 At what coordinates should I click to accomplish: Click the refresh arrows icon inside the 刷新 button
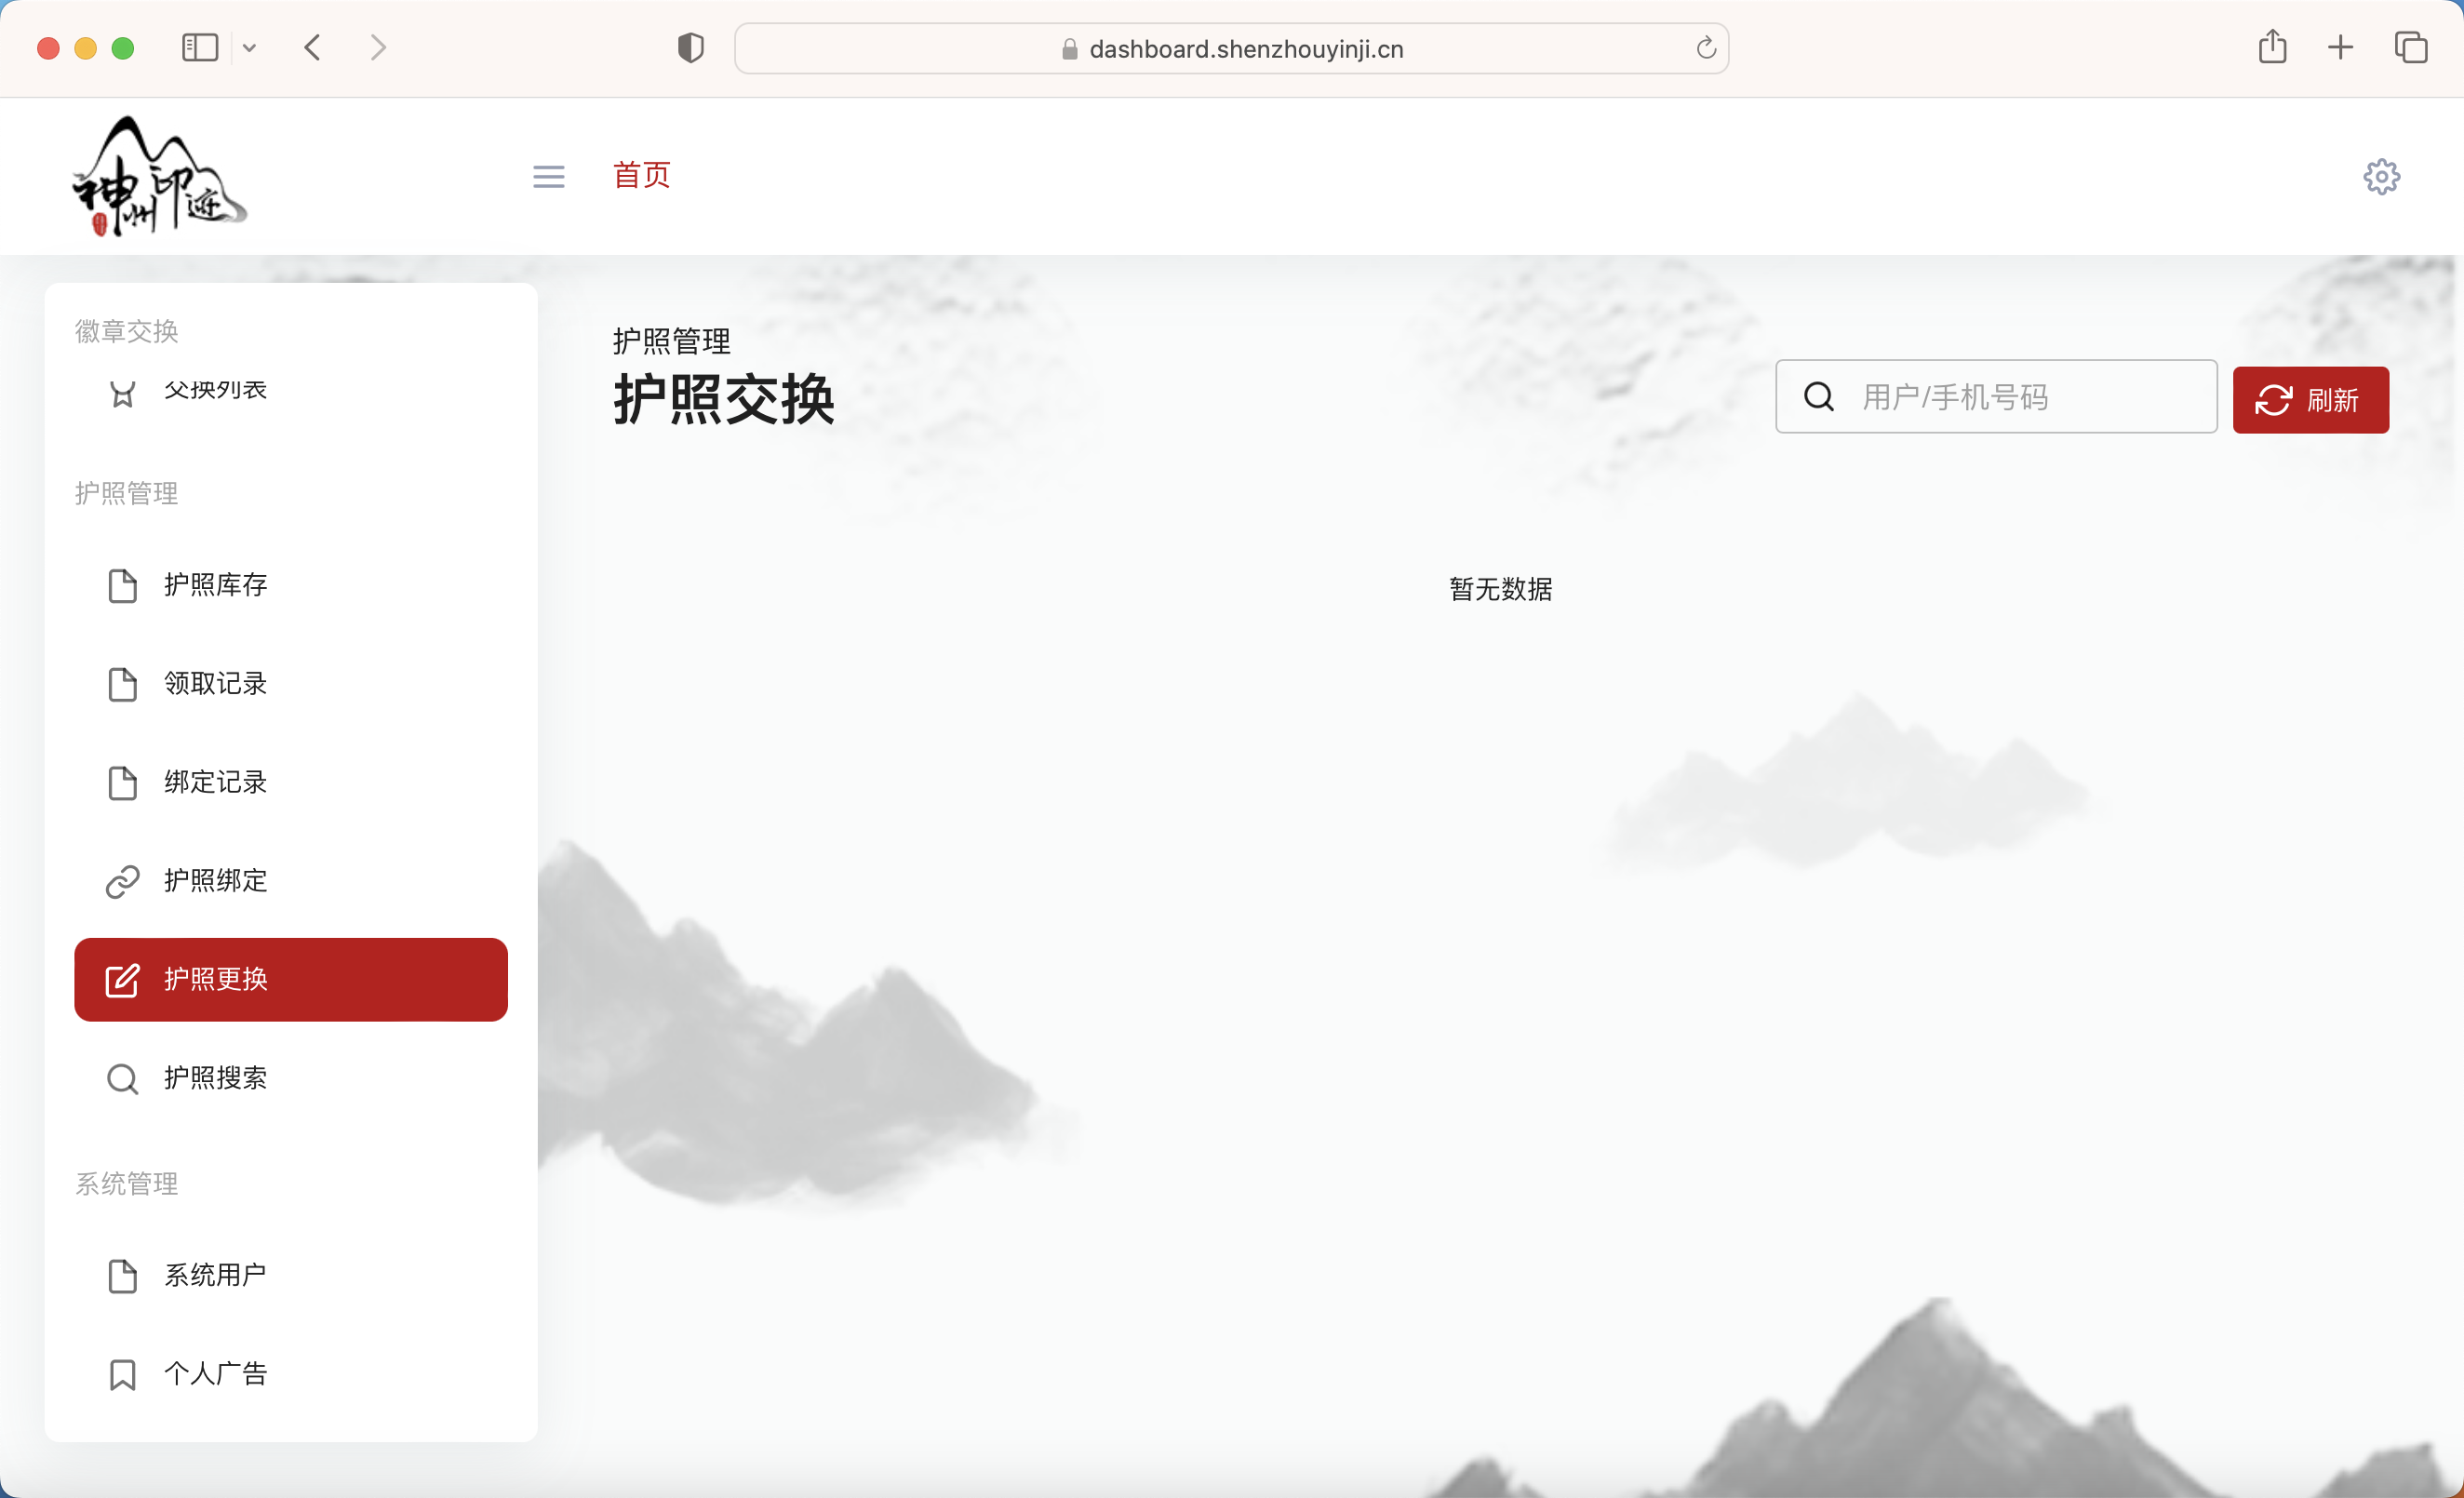[x=2273, y=399]
